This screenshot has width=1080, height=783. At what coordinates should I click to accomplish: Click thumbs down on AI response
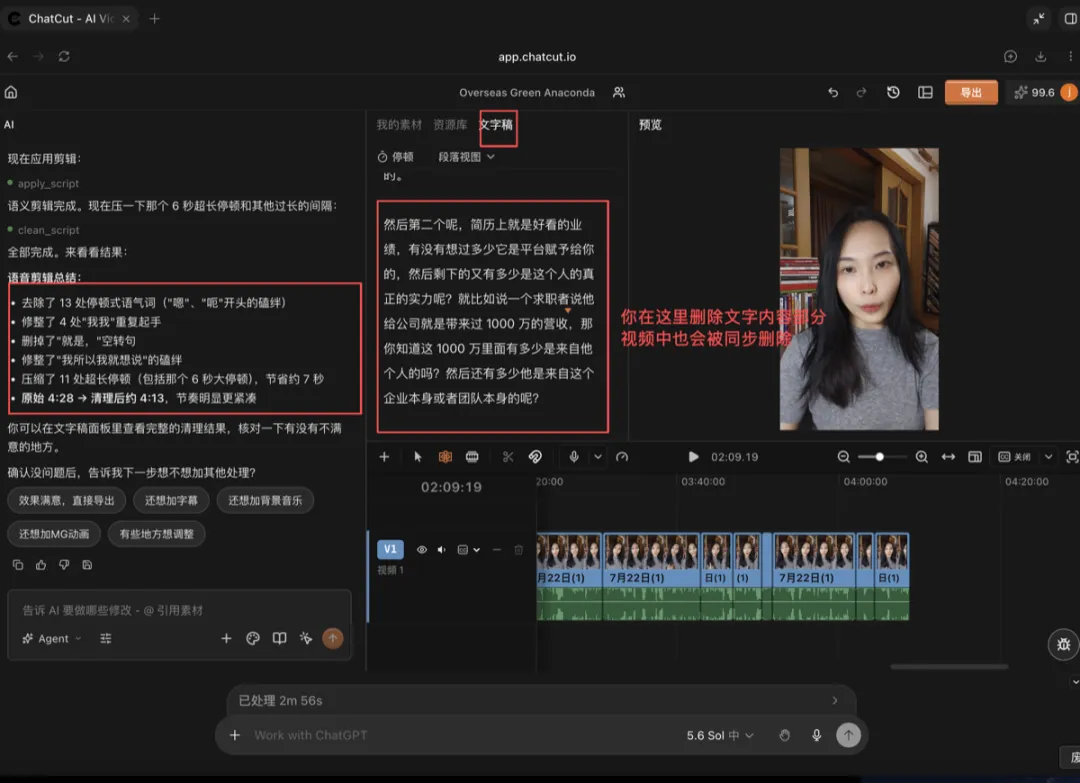click(x=64, y=565)
